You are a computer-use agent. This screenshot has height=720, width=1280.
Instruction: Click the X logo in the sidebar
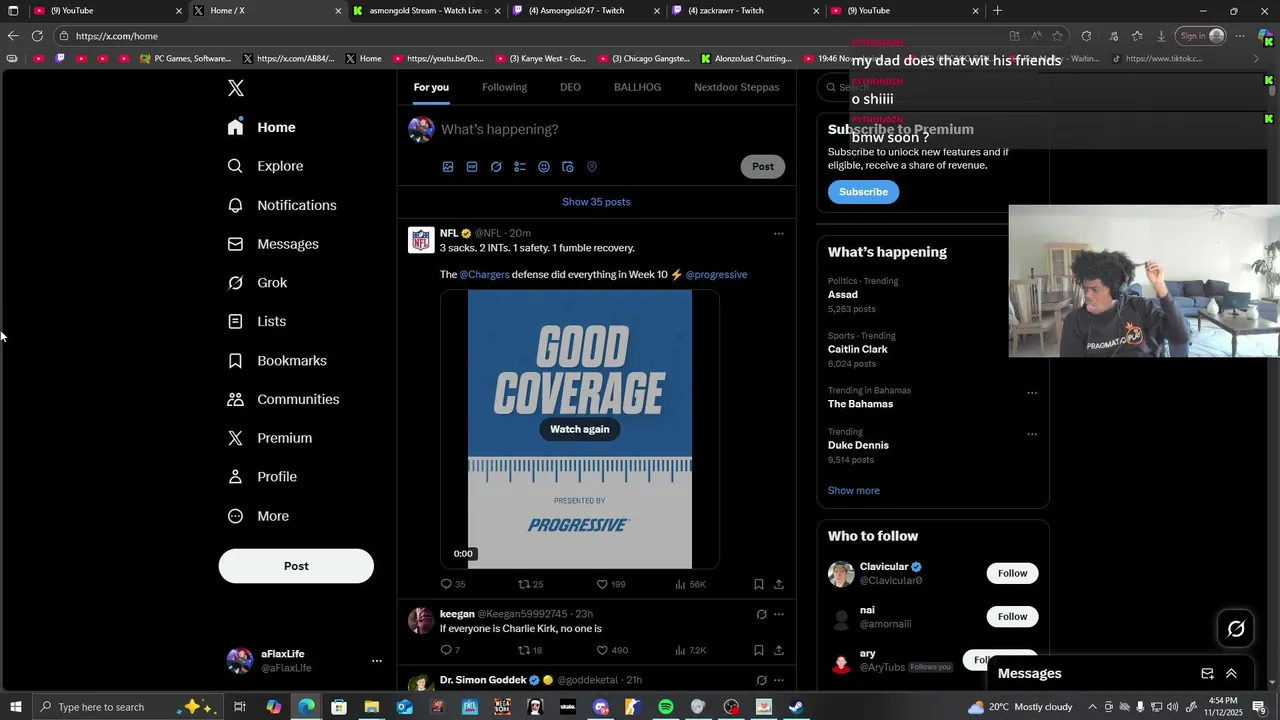click(x=235, y=88)
